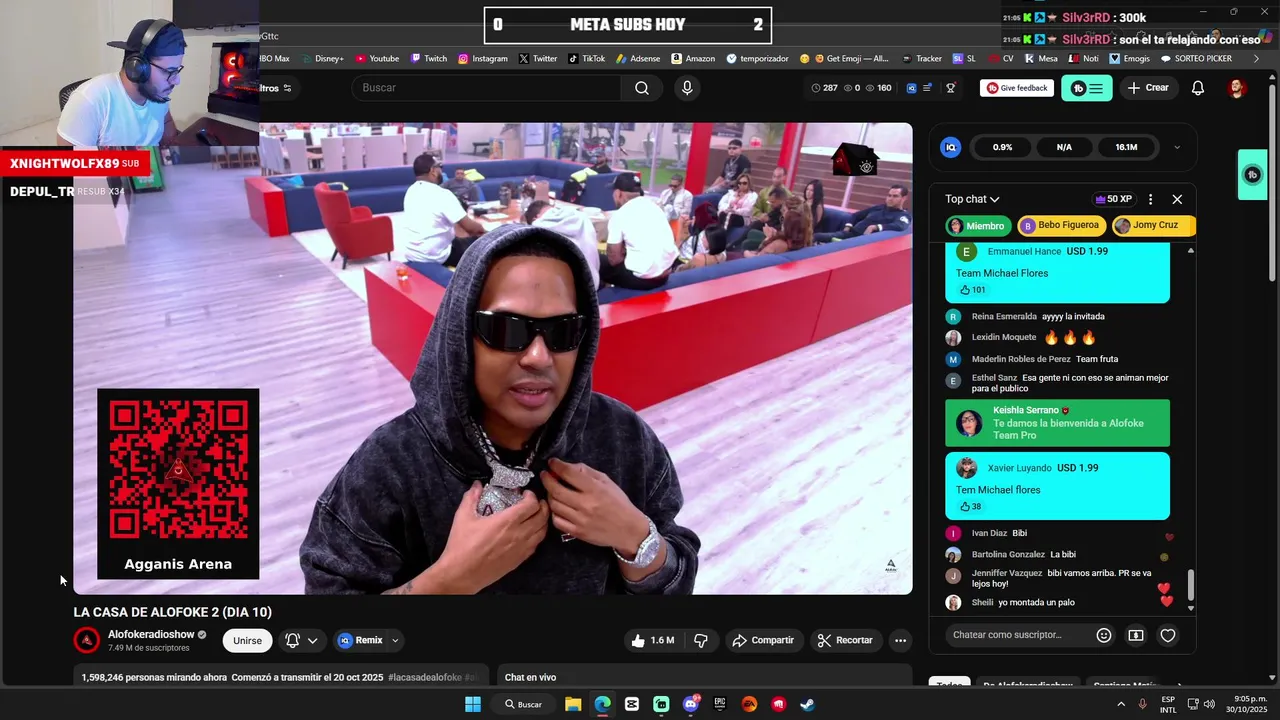The image size is (1280, 720).
Task: Click the chat scrollbar thumb
Action: 1190,585
